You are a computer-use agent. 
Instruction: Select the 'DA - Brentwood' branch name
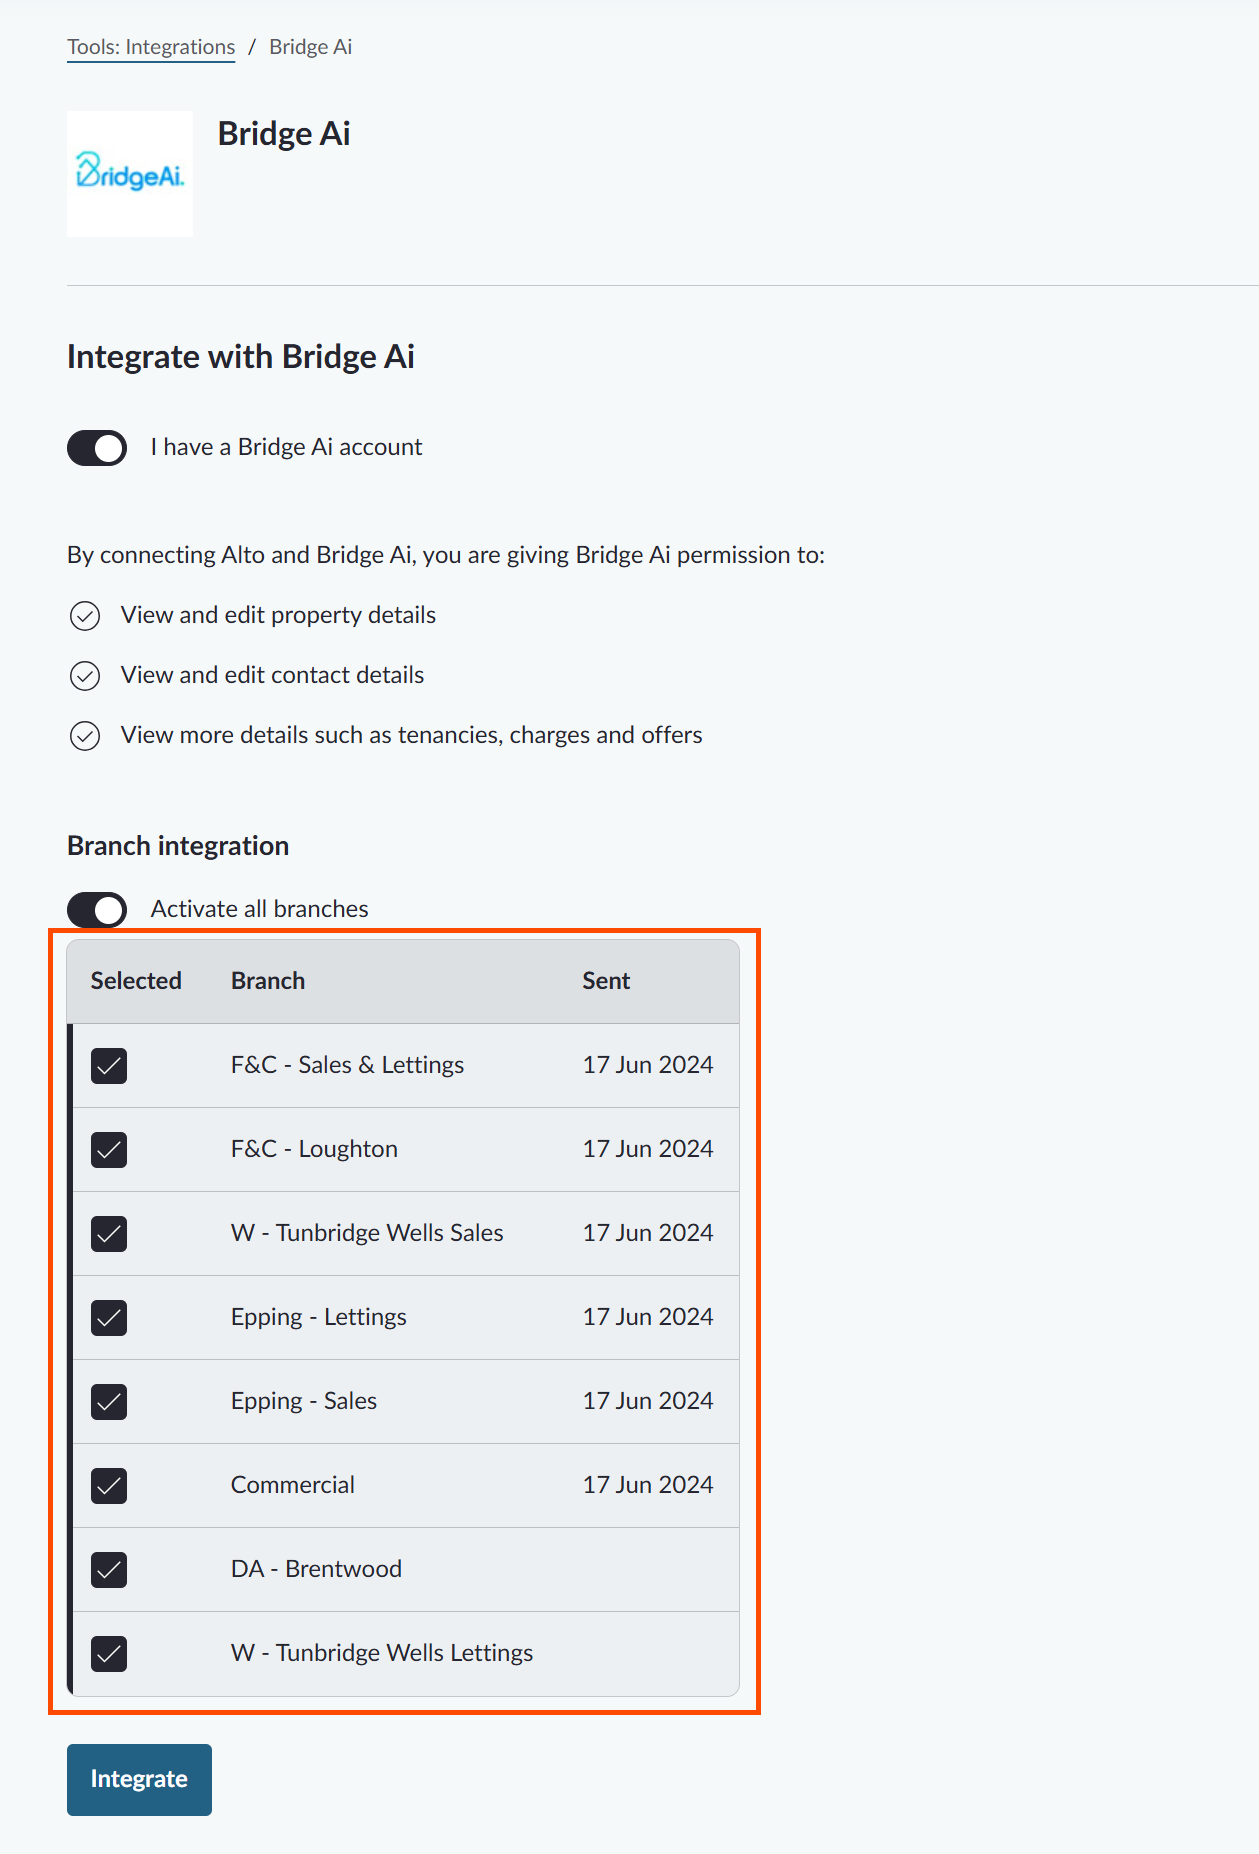point(316,1569)
